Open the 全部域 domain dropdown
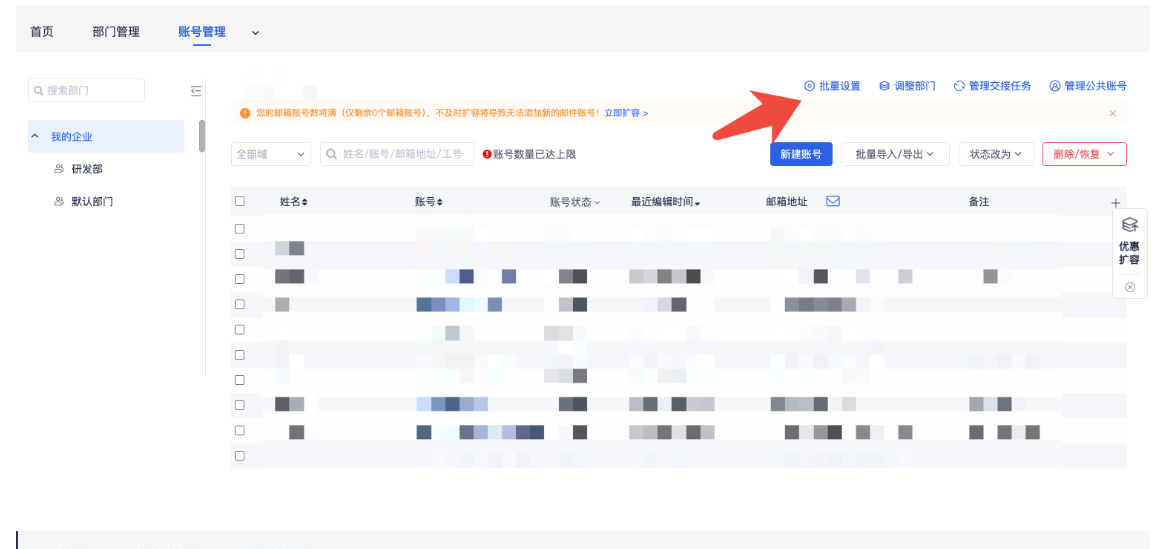Screen dimensions: 1169x549 pos(271,154)
